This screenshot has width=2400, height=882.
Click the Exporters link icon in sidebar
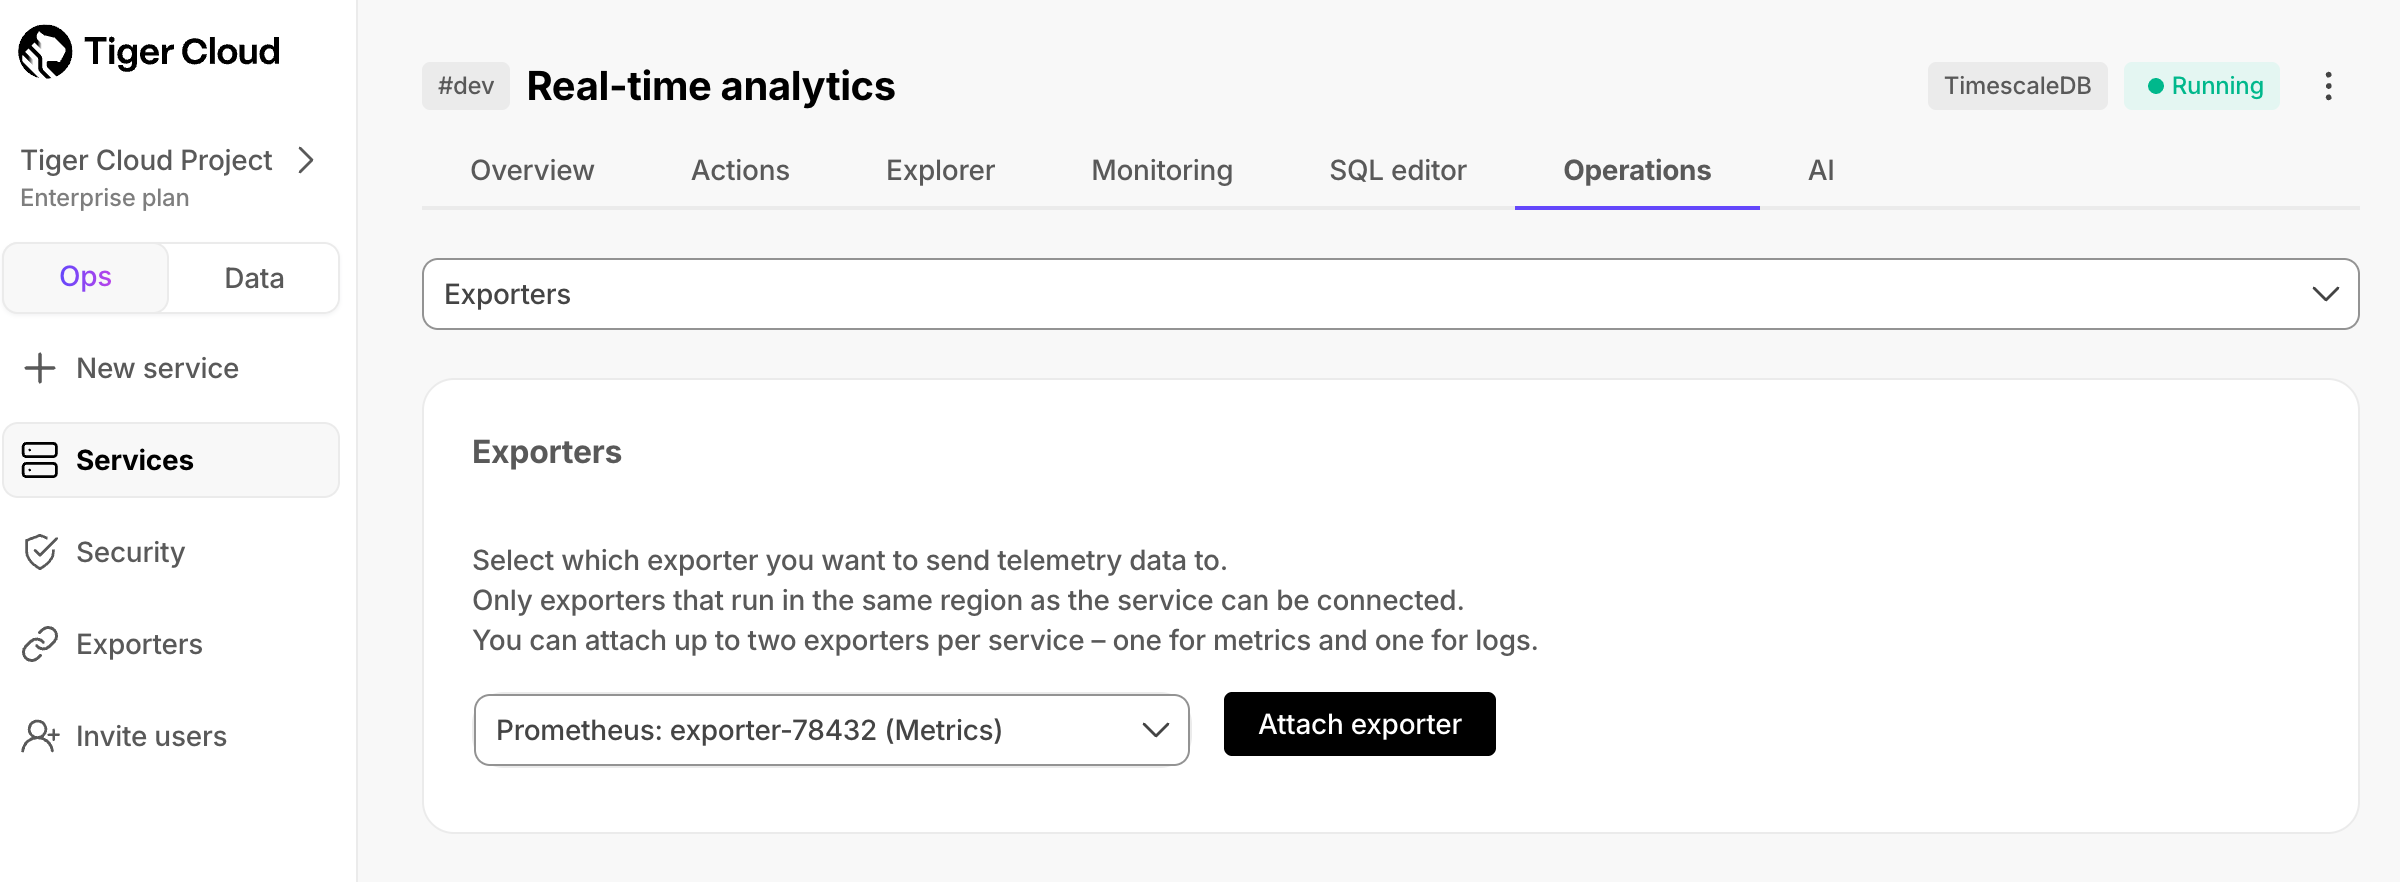(x=40, y=644)
